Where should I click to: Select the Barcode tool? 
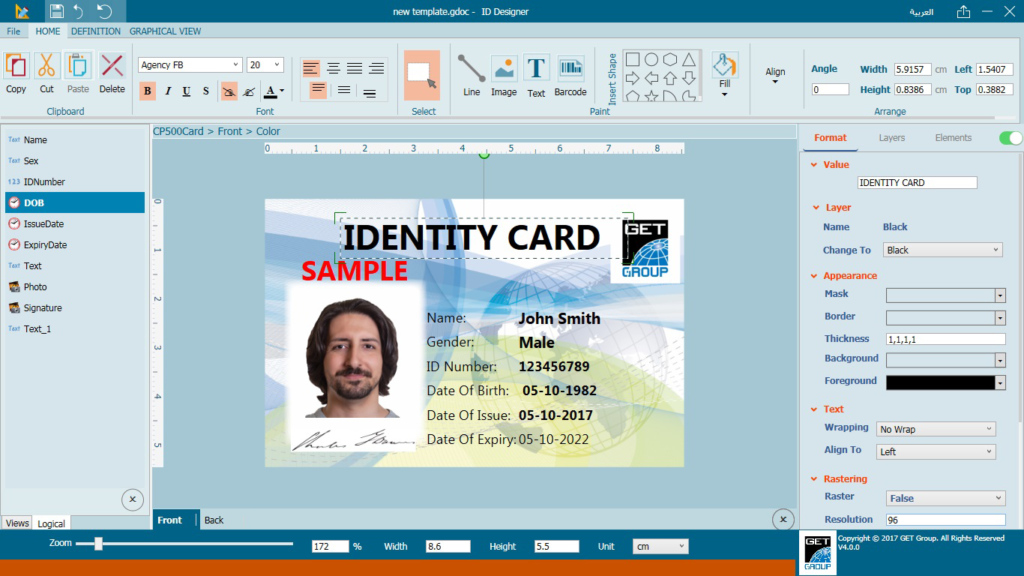(570, 75)
